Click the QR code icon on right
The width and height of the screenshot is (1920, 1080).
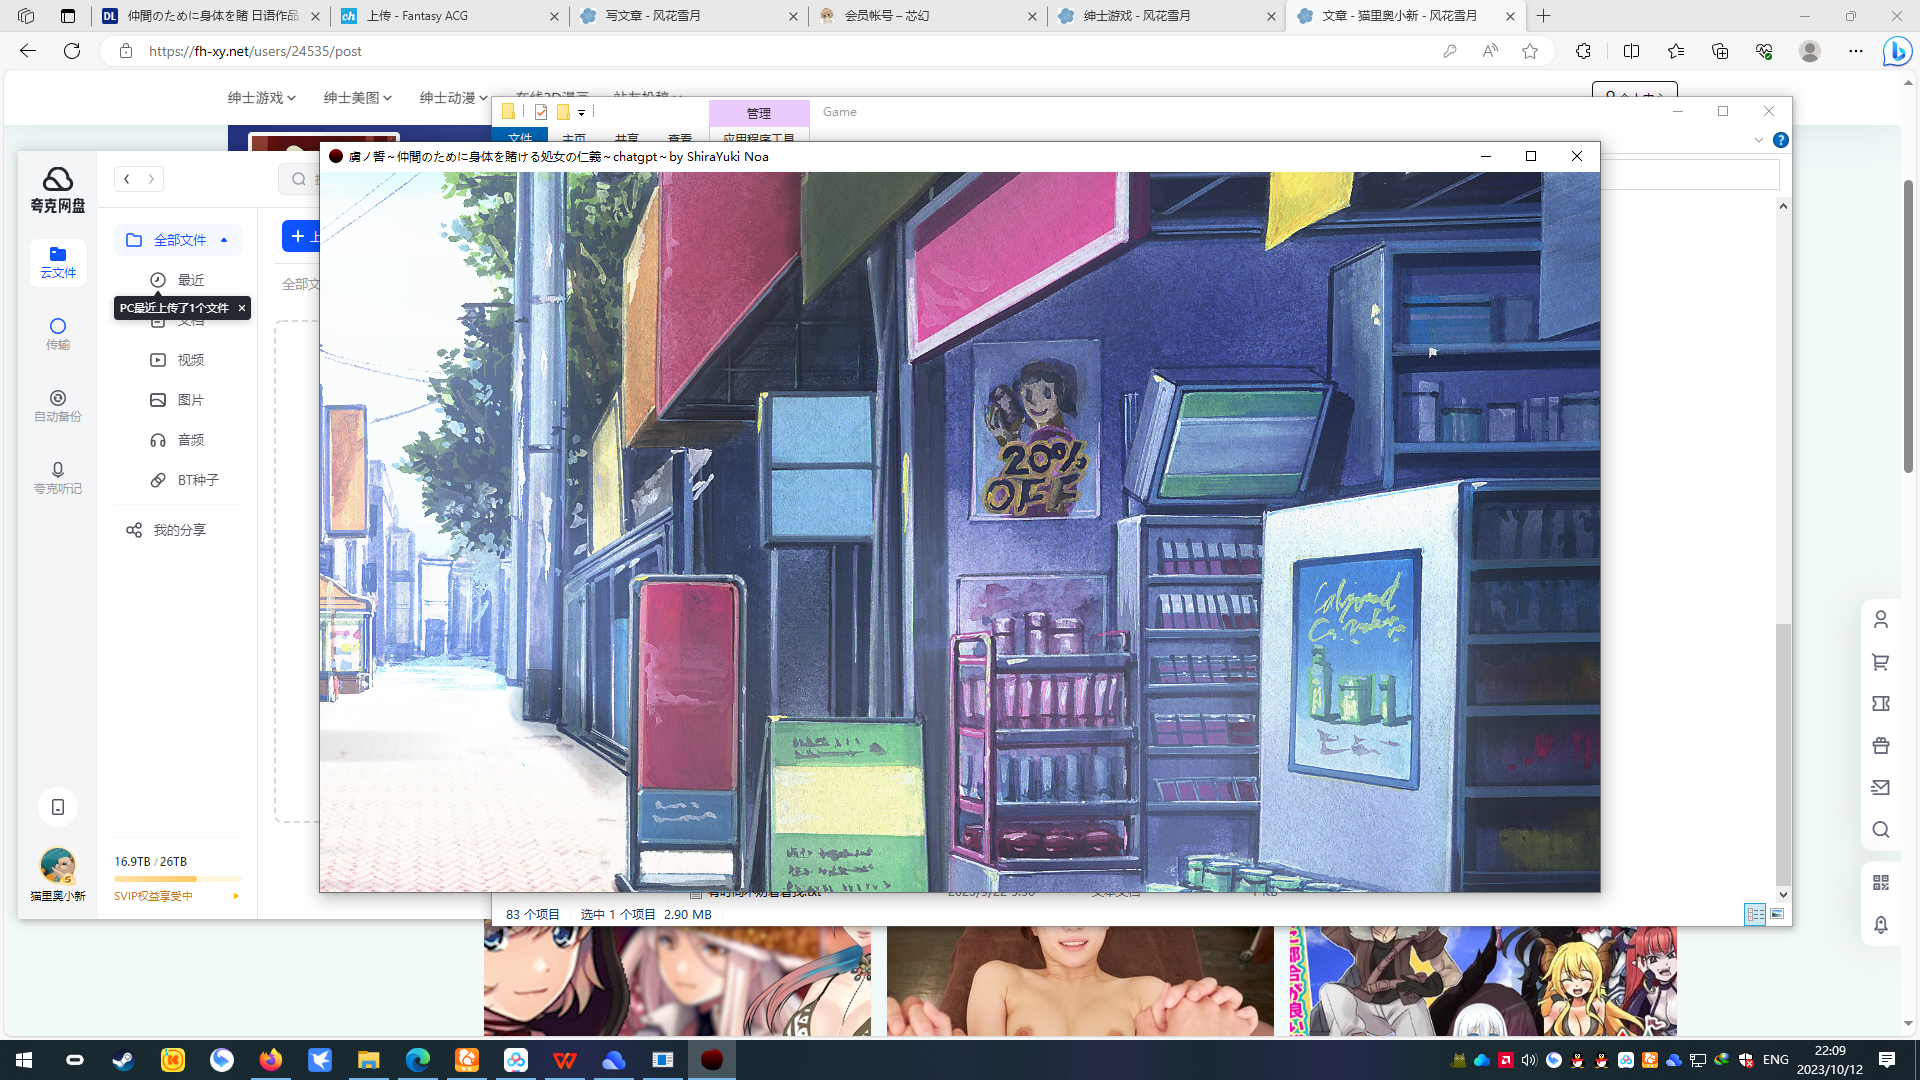pyautogui.click(x=1880, y=882)
